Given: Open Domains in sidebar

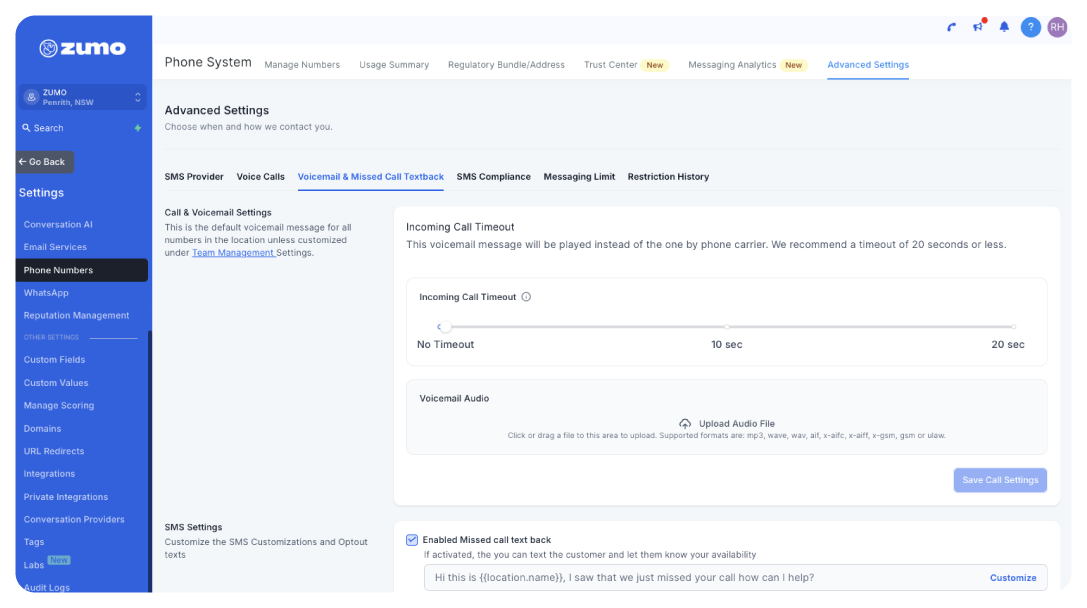Looking at the screenshot, I should coord(42,428).
